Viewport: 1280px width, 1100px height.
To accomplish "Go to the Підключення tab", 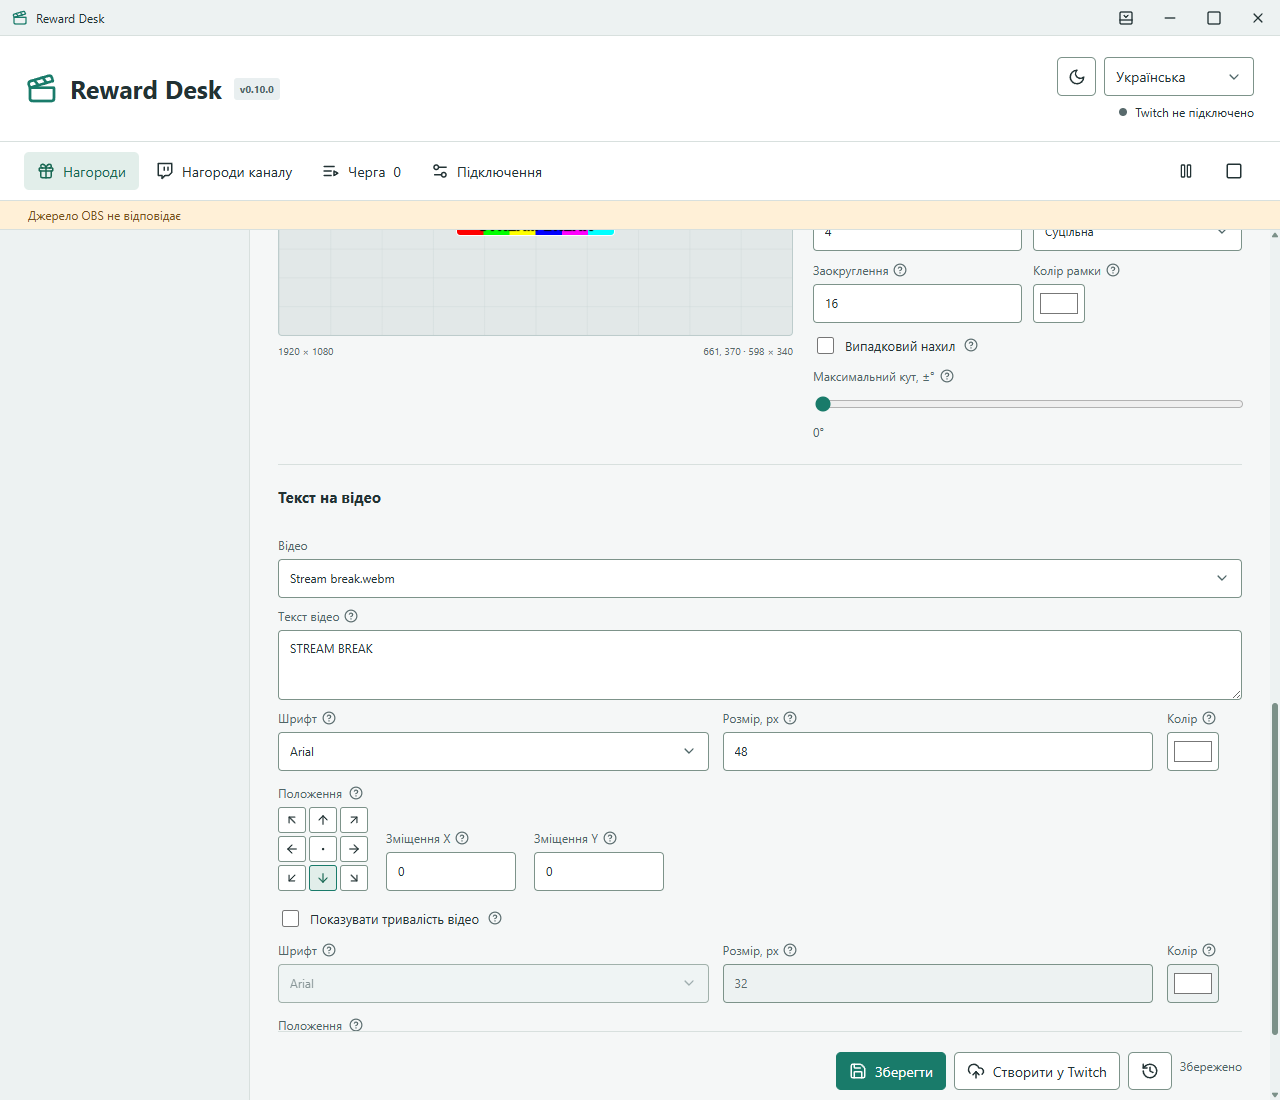I will click(487, 171).
